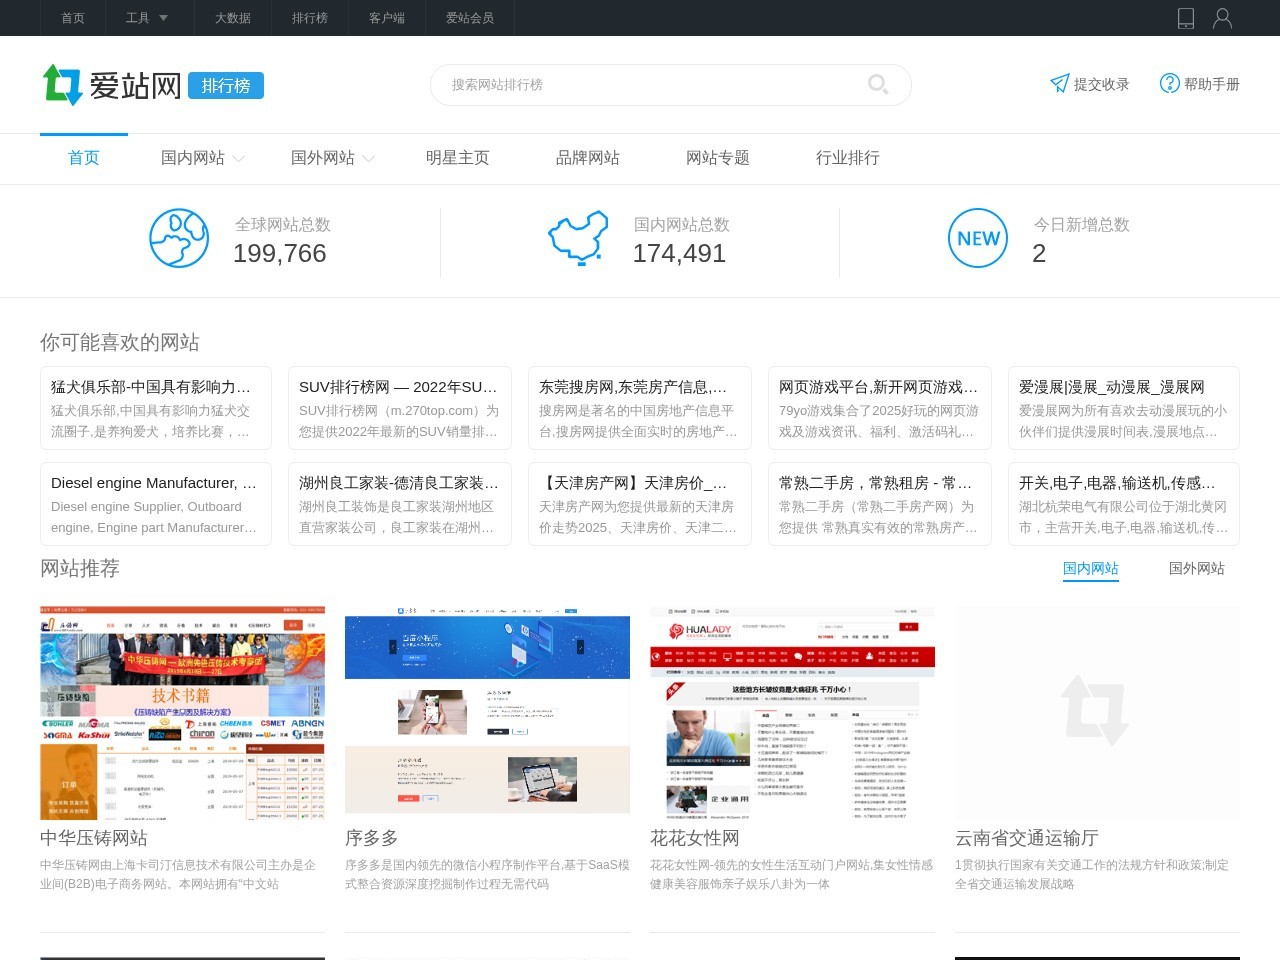1280x960 pixels.
Task: Expand the 工具 dropdown menu
Action: pyautogui.click(x=146, y=17)
